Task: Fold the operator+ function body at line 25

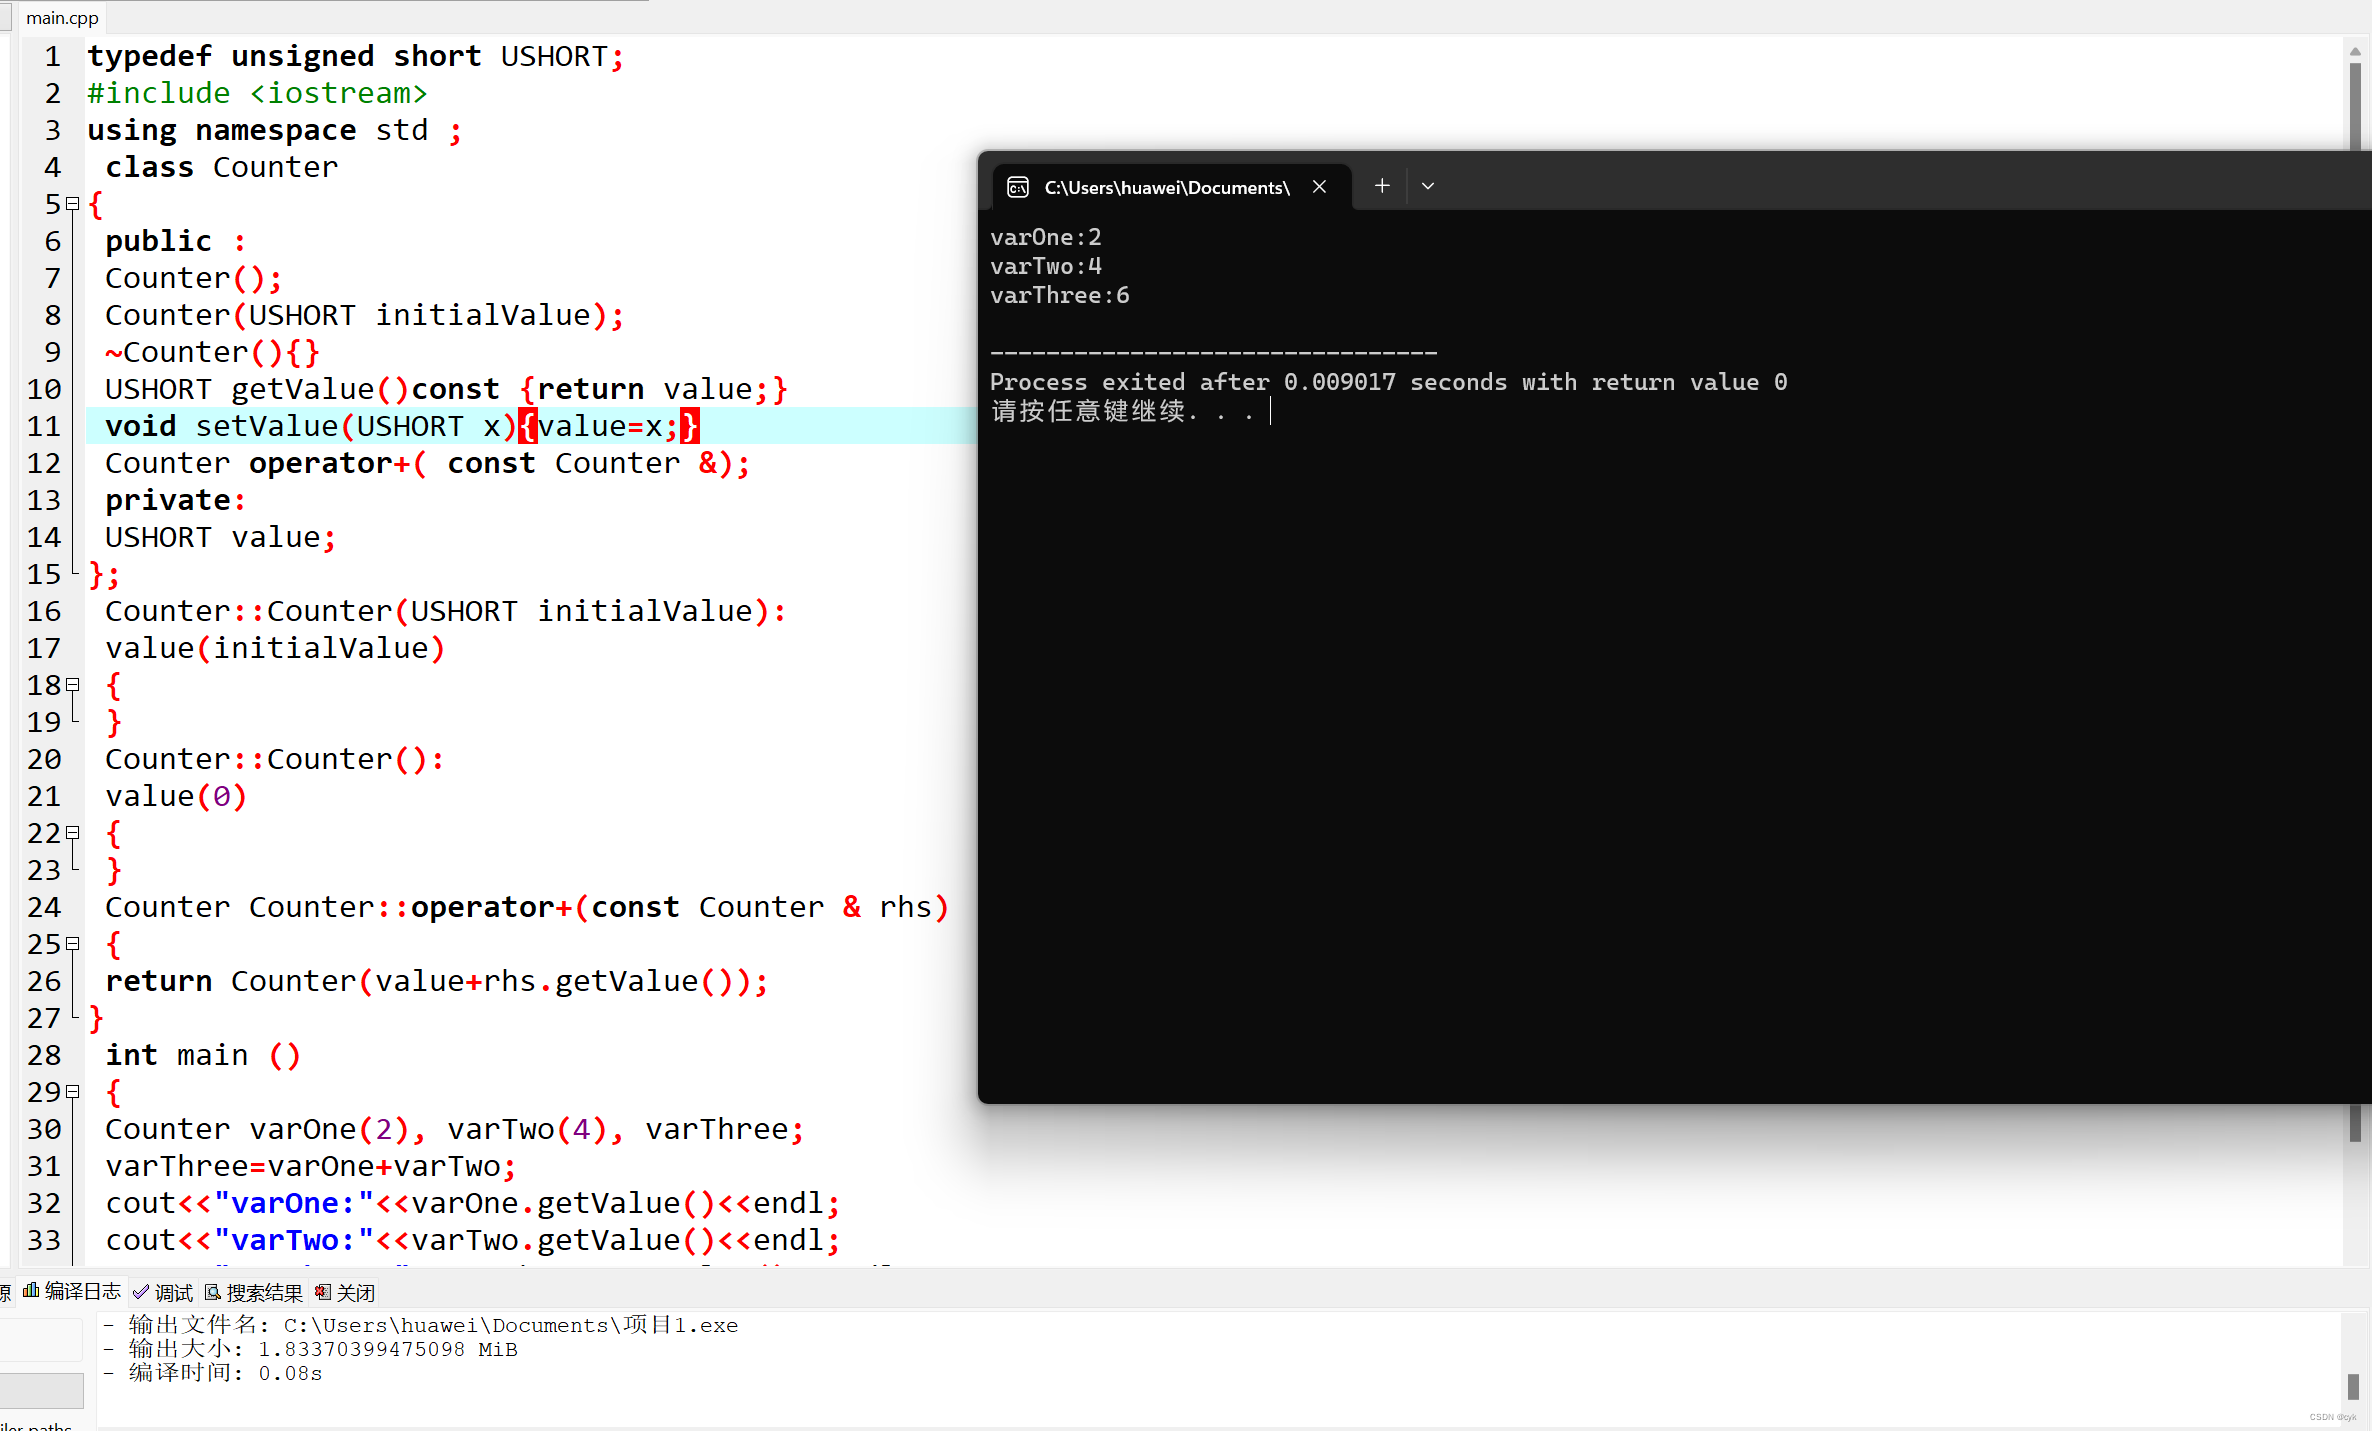Action: pos(72,944)
